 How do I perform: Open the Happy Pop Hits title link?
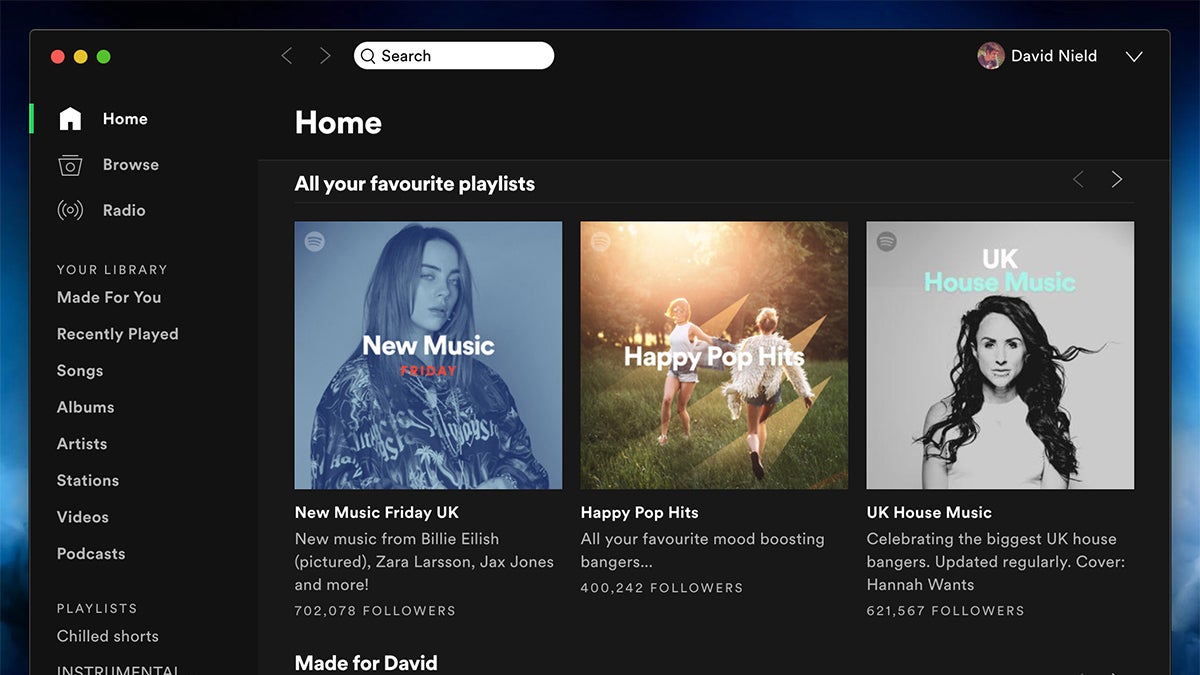point(639,512)
